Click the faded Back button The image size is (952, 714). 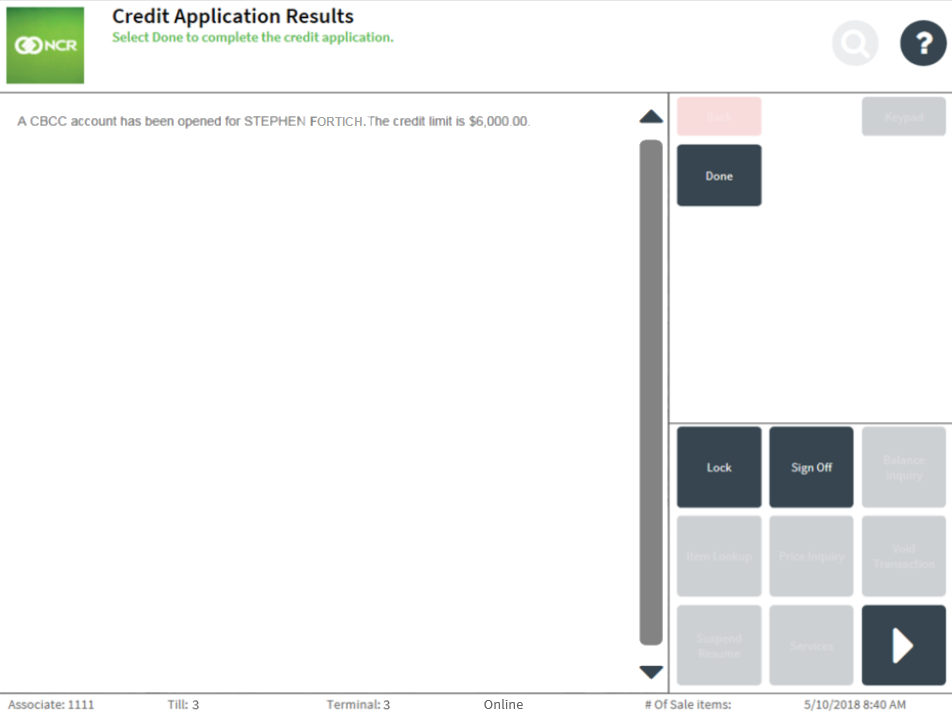719,117
